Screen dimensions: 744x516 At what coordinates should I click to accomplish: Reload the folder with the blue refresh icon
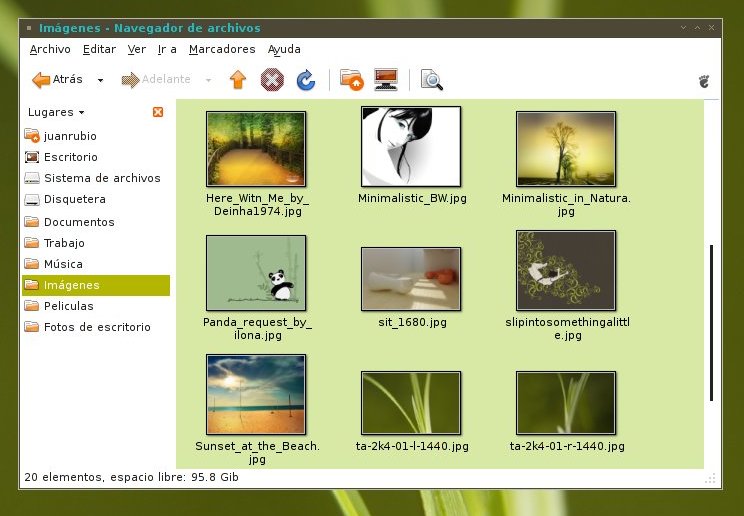[x=306, y=80]
